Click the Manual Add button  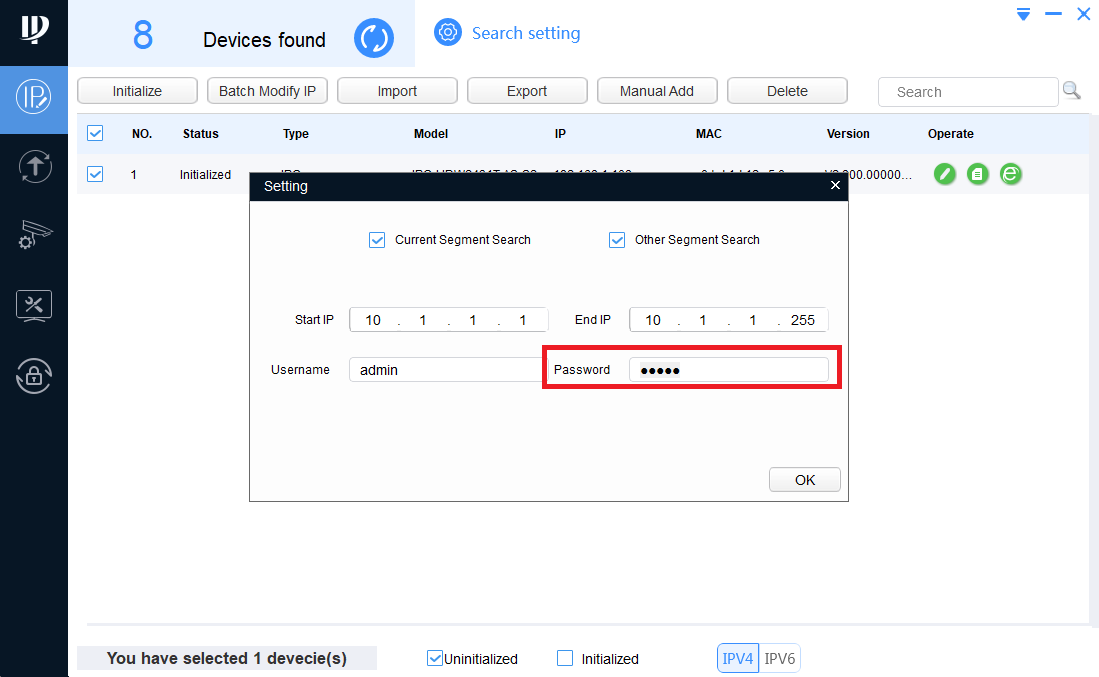[657, 91]
